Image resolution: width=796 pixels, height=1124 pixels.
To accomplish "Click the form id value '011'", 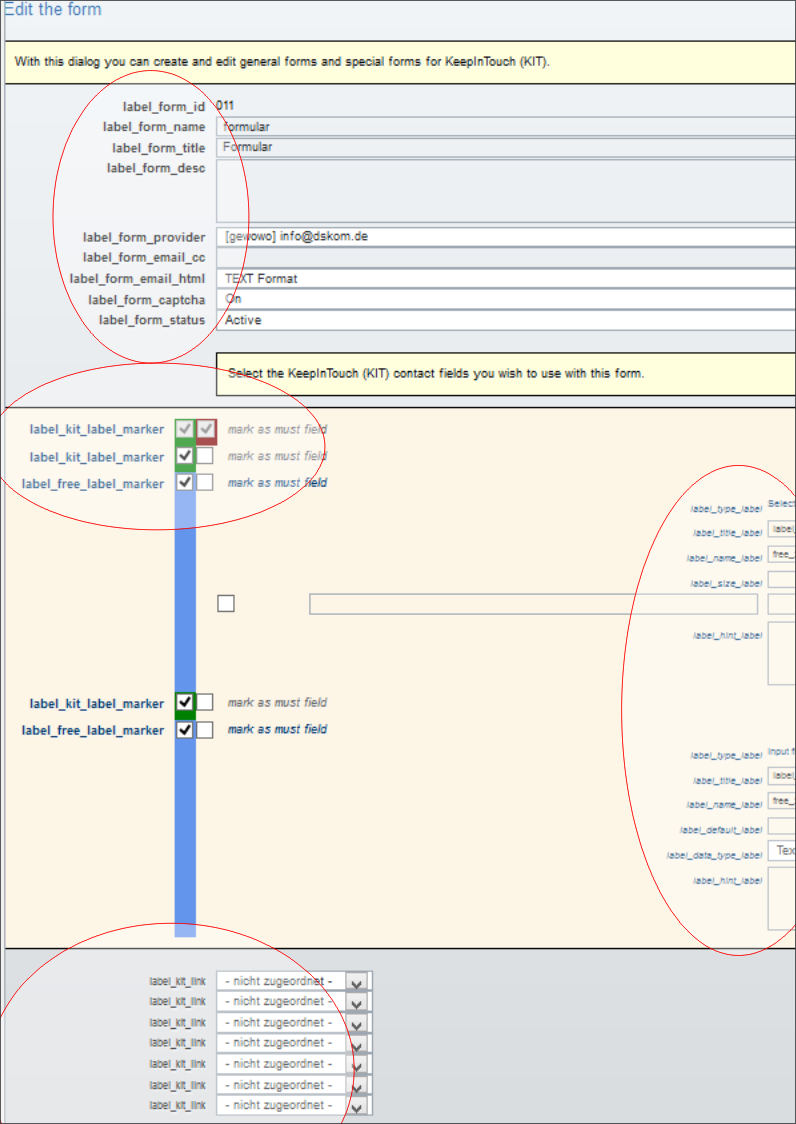I will coord(225,106).
